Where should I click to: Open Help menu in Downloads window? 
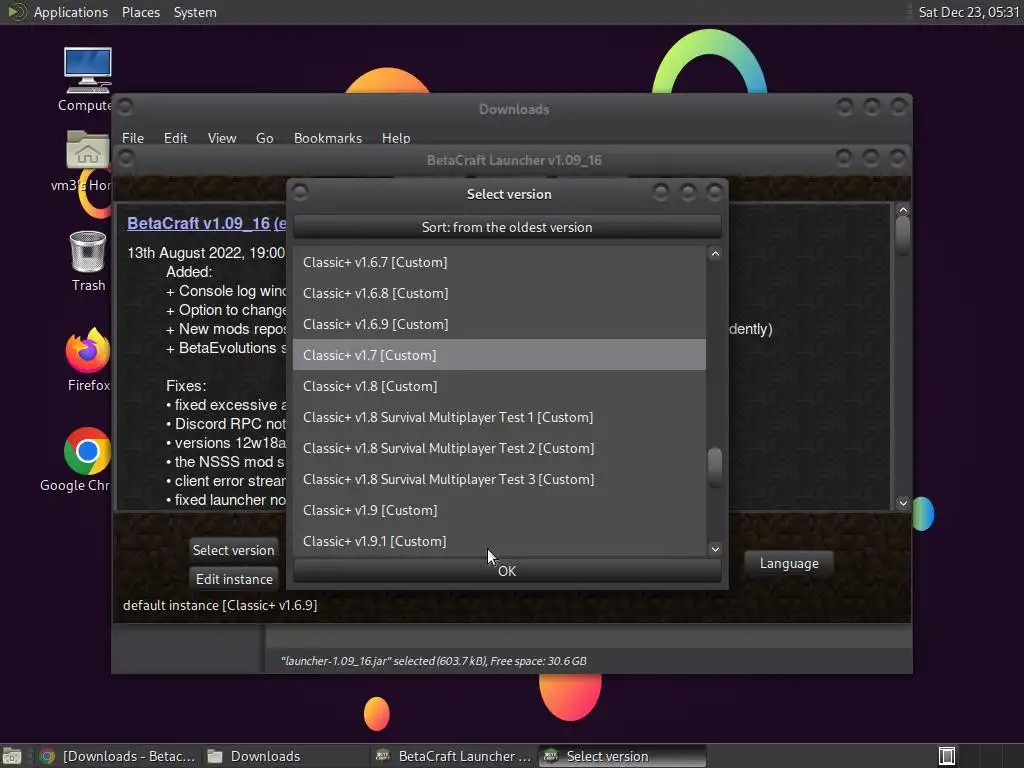pyautogui.click(x=396, y=138)
